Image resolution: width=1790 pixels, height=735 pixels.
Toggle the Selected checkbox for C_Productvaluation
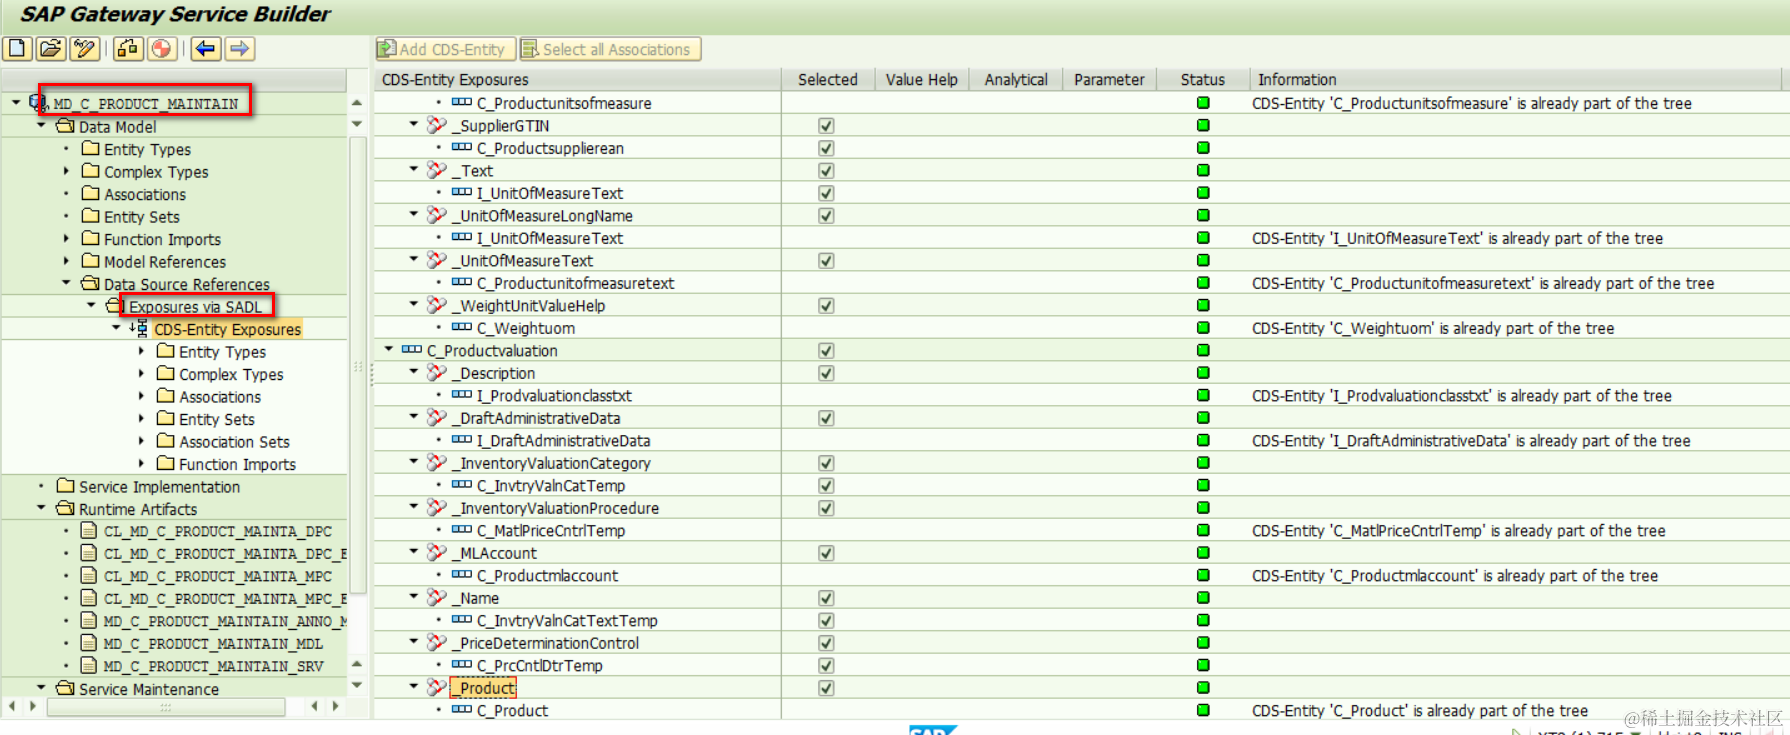pyautogui.click(x=826, y=350)
